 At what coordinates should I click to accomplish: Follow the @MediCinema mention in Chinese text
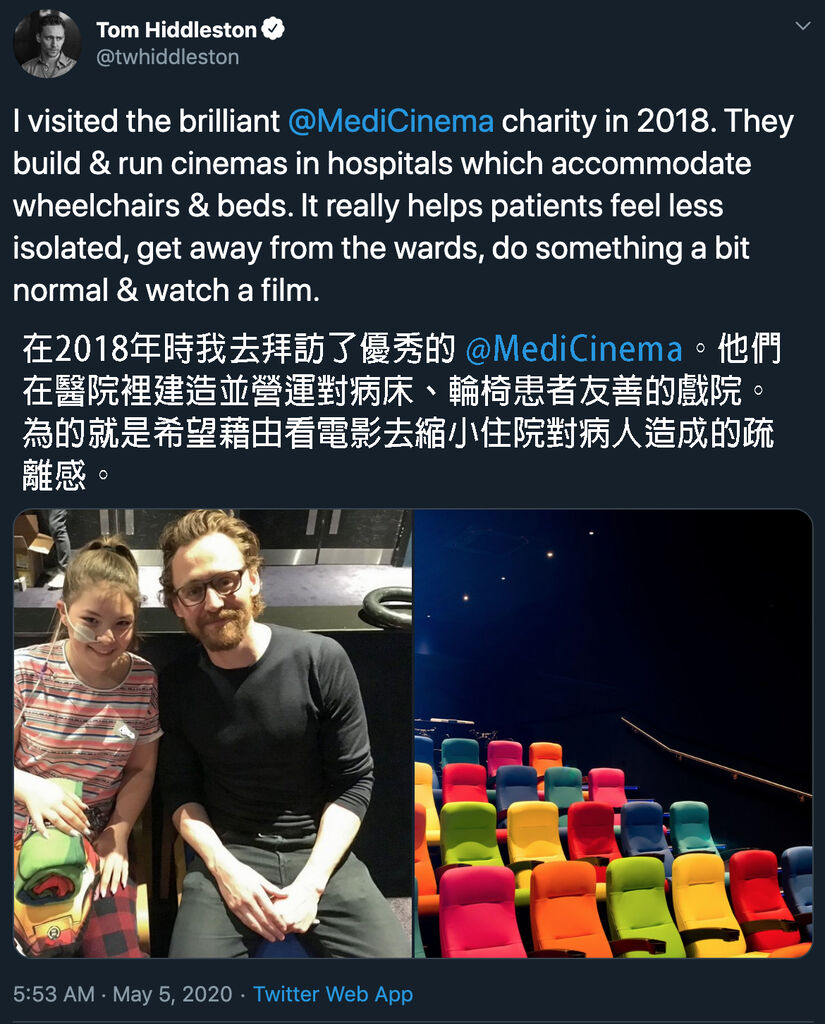(x=574, y=349)
